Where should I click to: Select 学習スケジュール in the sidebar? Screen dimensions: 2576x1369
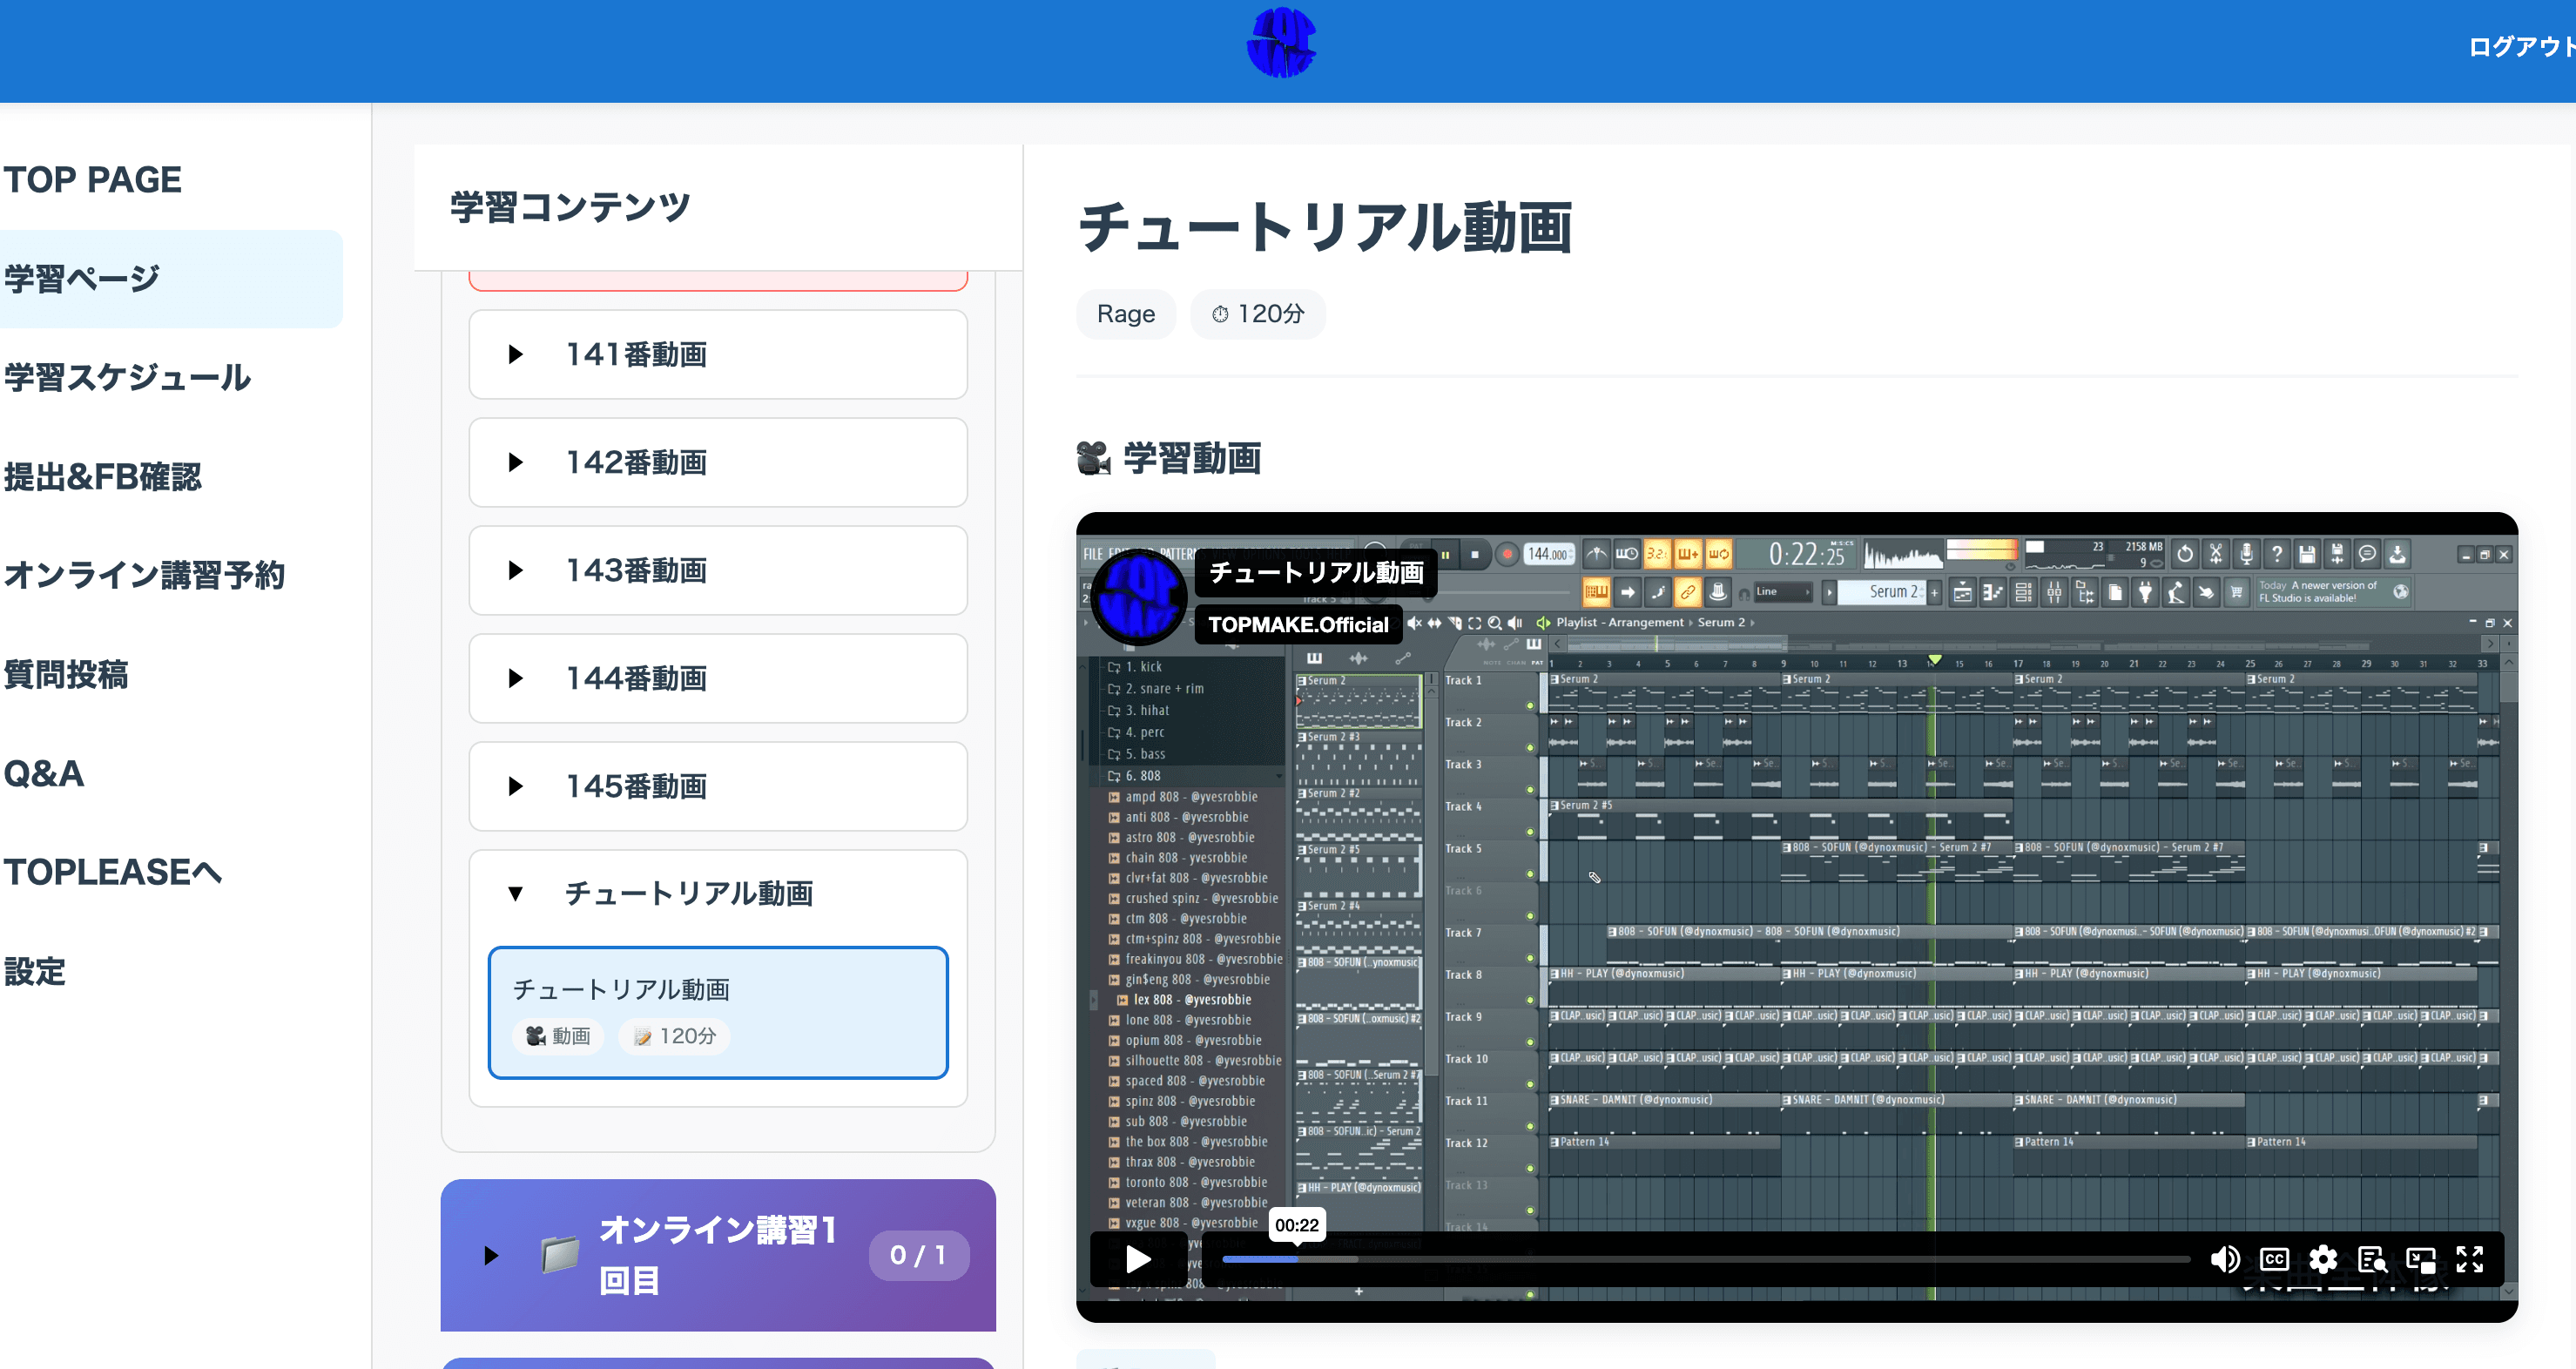(127, 379)
